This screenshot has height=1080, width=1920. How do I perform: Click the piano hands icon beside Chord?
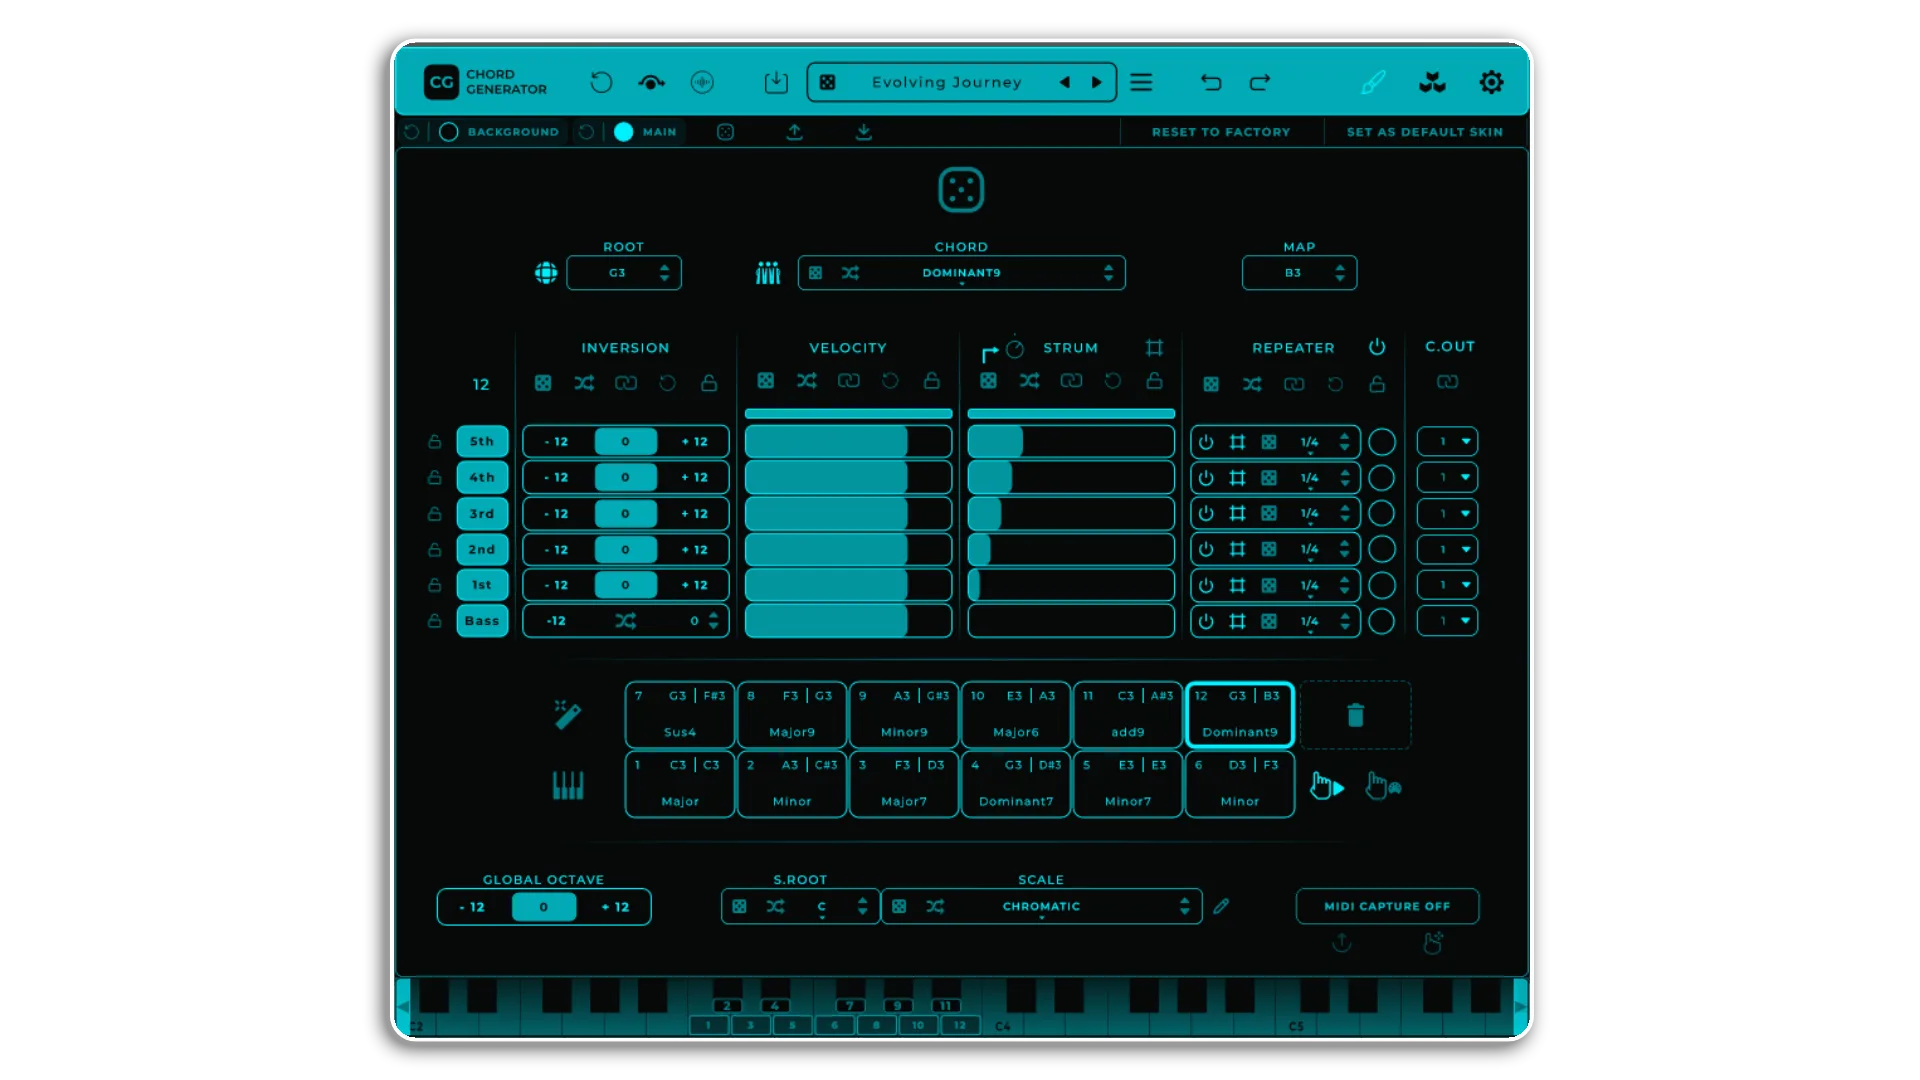coord(768,273)
